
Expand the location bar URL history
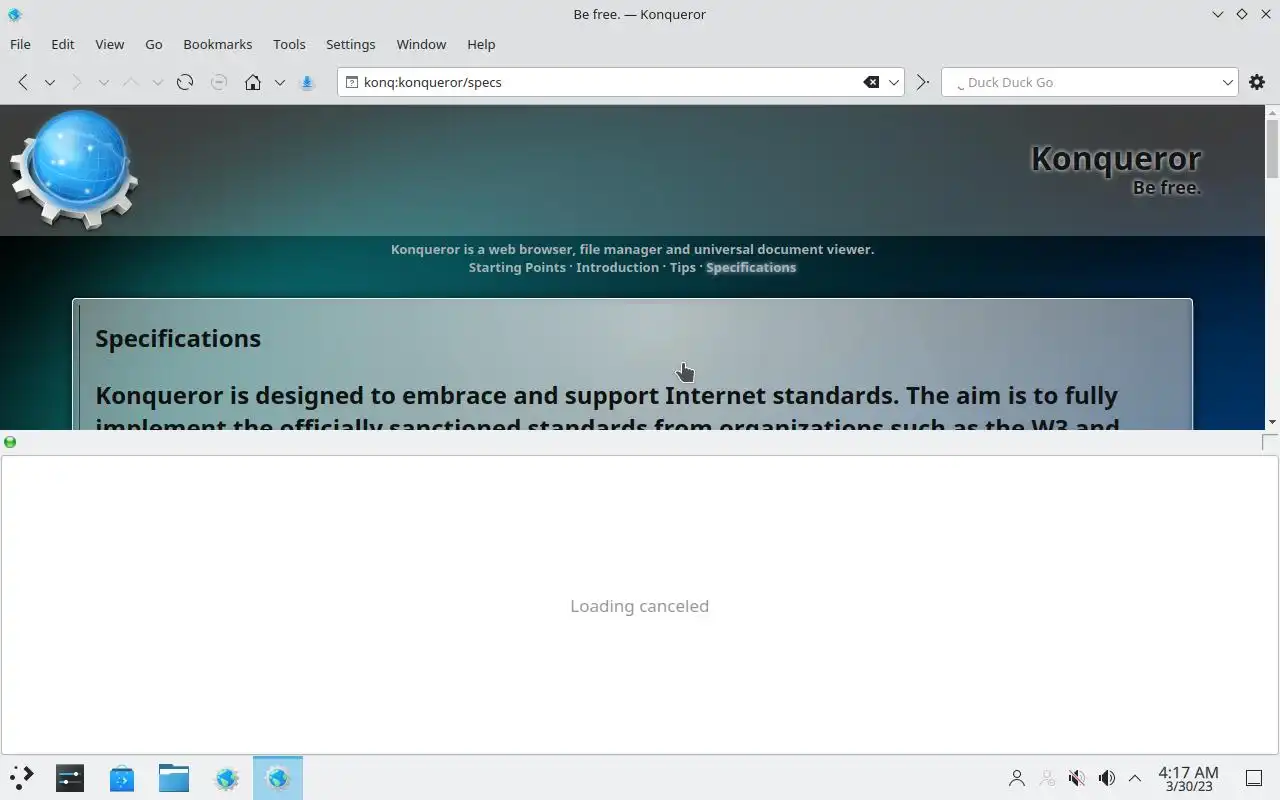point(894,82)
